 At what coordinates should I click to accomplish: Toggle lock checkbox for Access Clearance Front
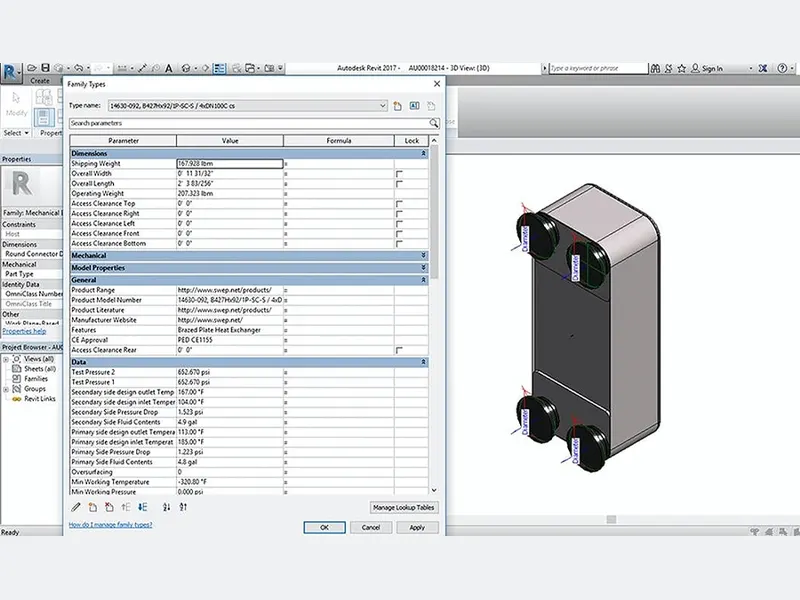[399, 234]
